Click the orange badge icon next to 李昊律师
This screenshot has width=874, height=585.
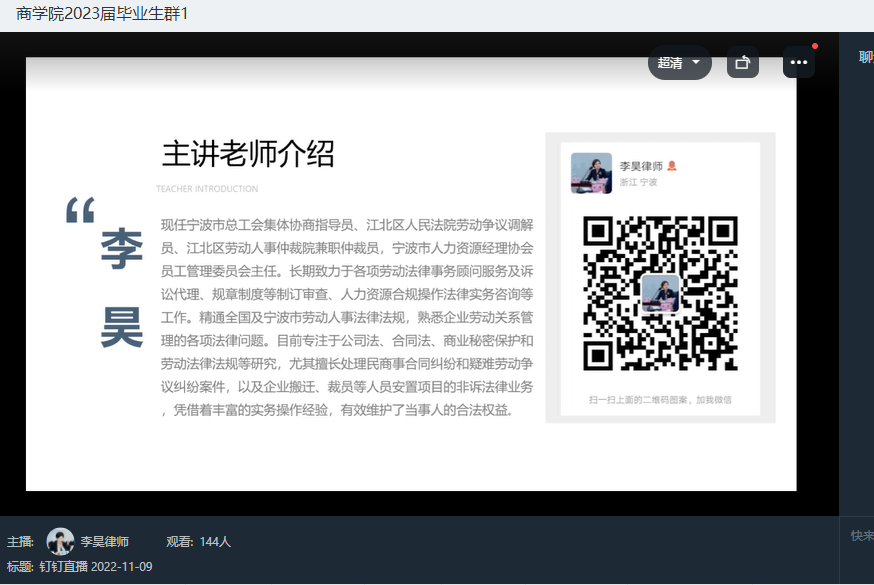[672, 166]
